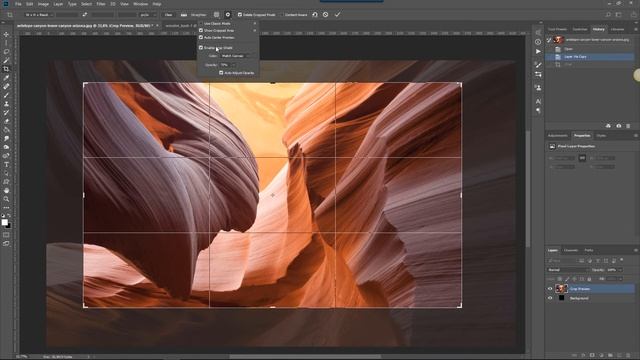Close the antelope canyon document tab
Image resolution: width=640 pixels, height=360 pixels.
tap(158, 26)
